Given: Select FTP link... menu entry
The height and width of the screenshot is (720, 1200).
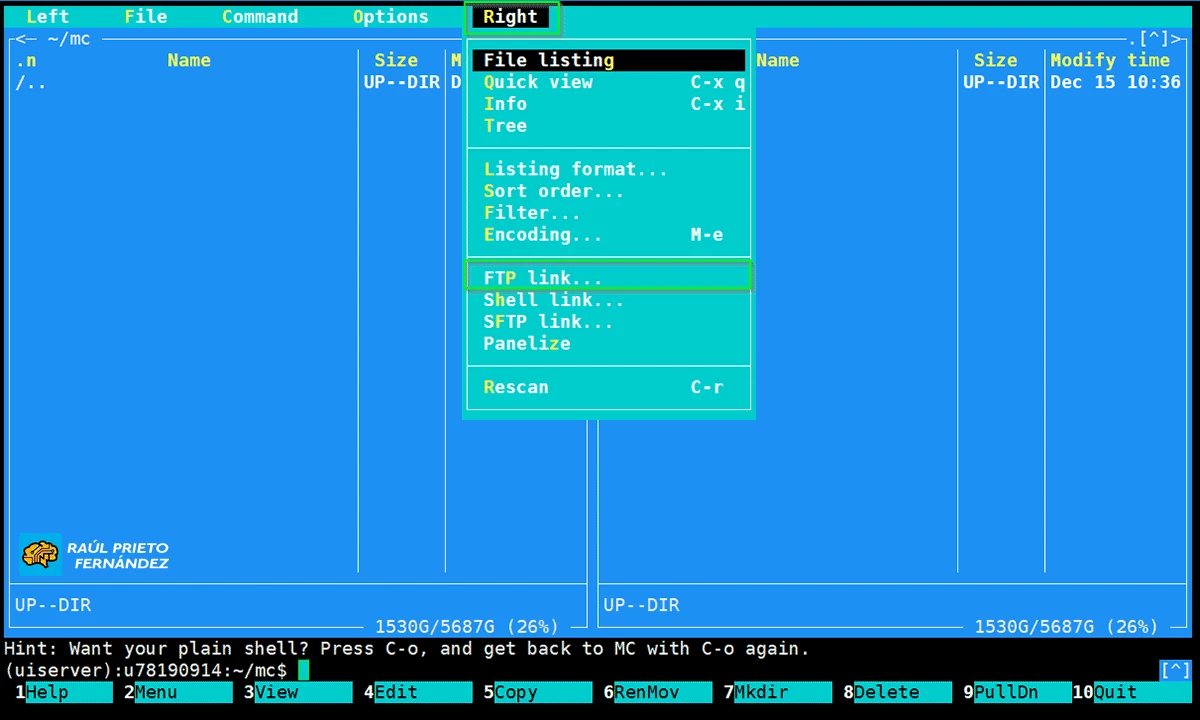Looking at the screenshot, I should click(543, 277).
